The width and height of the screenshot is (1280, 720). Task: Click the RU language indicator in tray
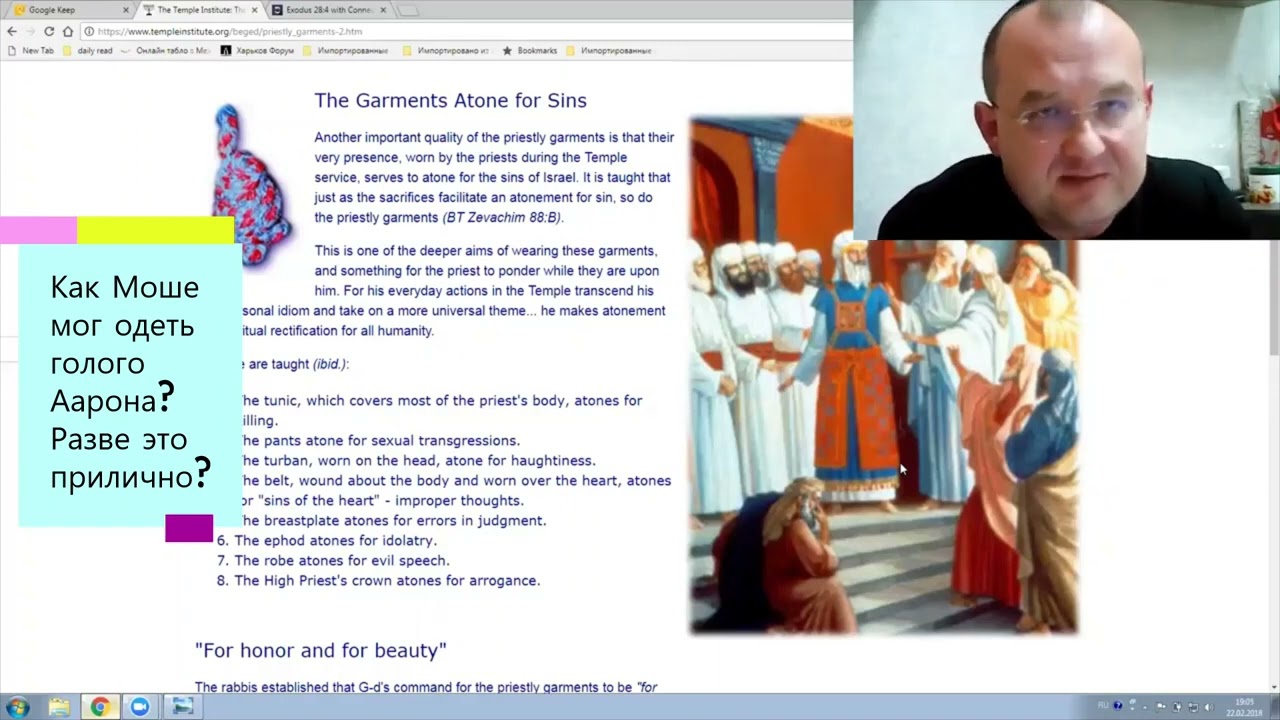1103,705
